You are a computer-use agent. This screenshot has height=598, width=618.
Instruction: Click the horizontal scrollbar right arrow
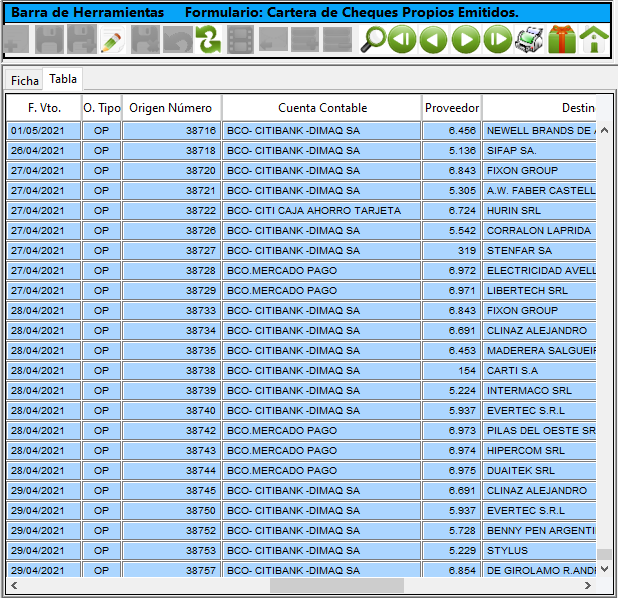(588, 585)
